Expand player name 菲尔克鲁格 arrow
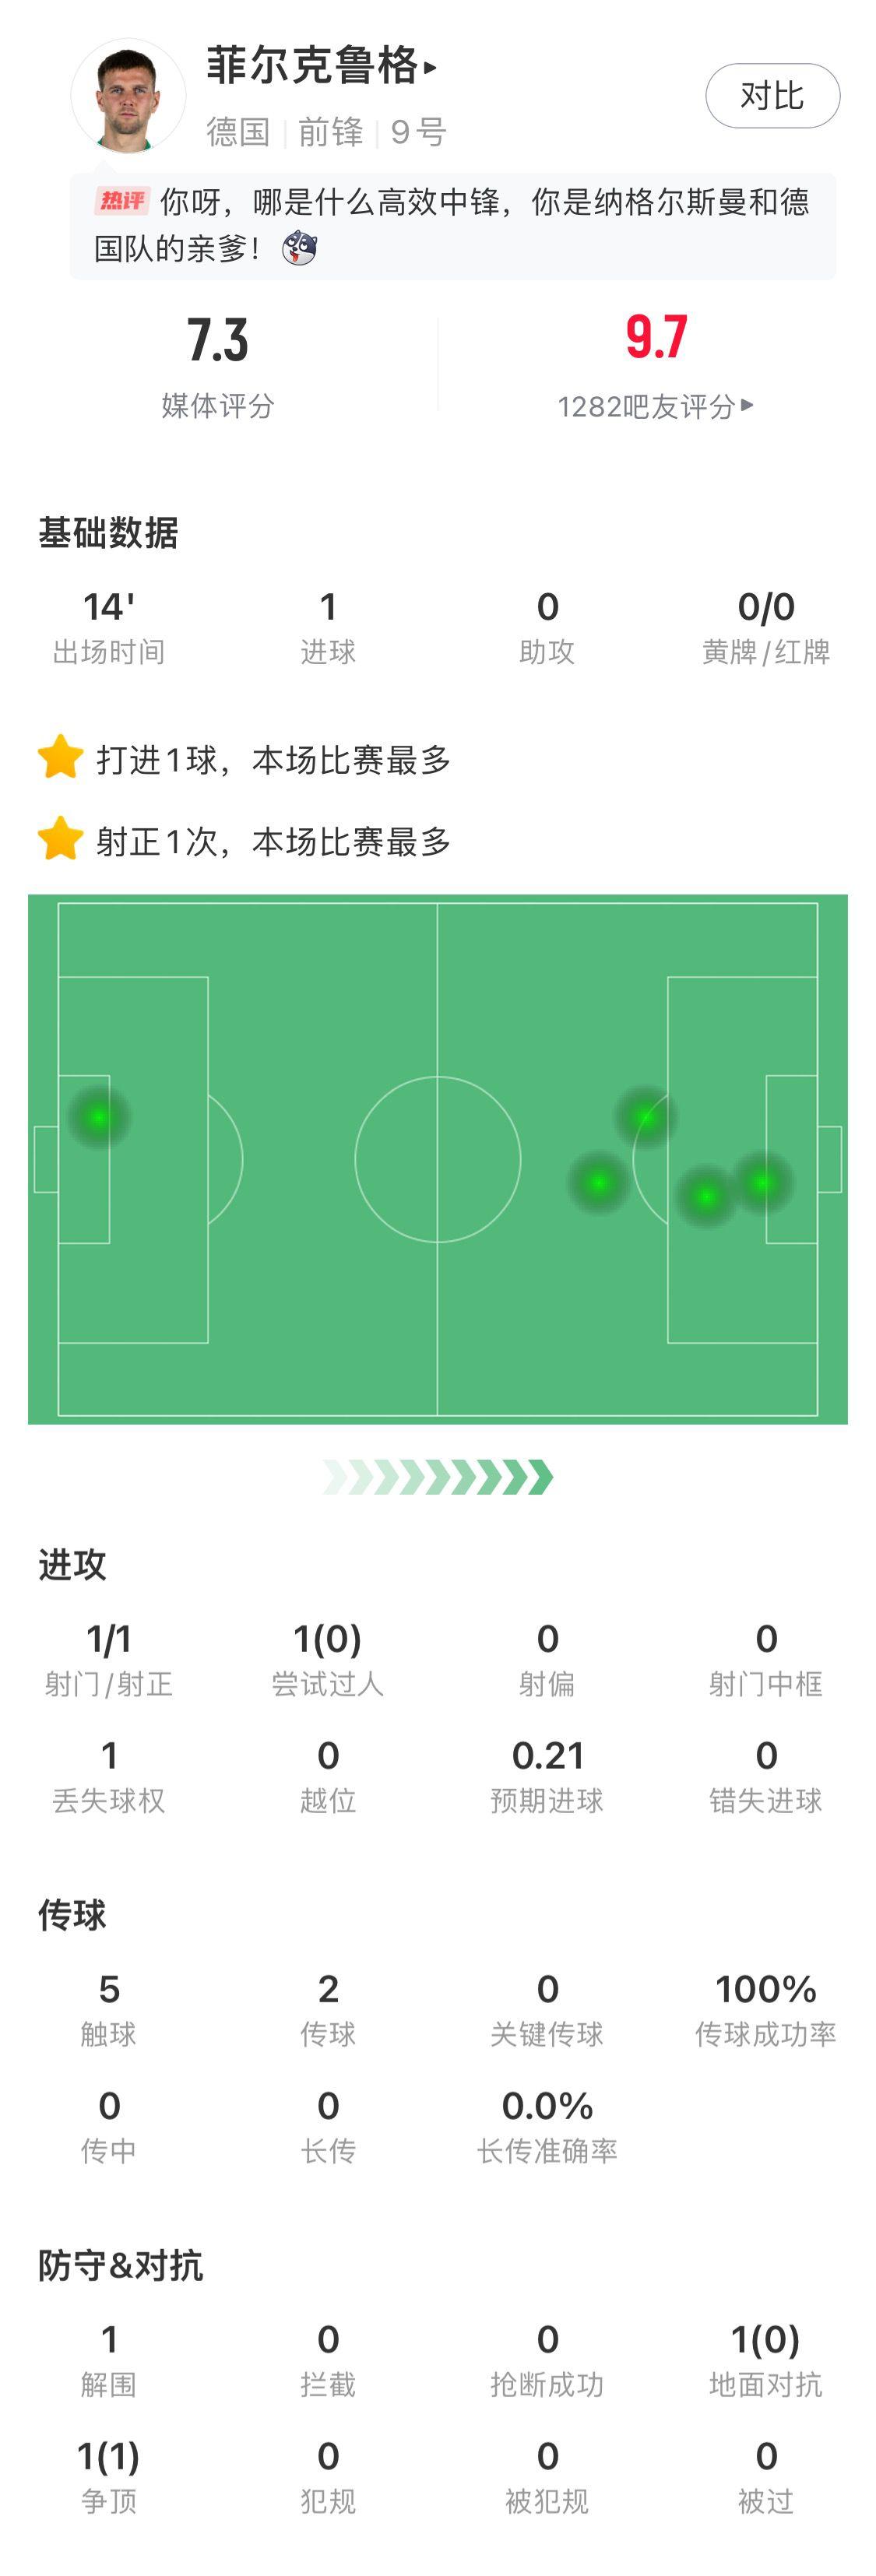Screen dimensions: 876x2576 [x=431, y=68]
